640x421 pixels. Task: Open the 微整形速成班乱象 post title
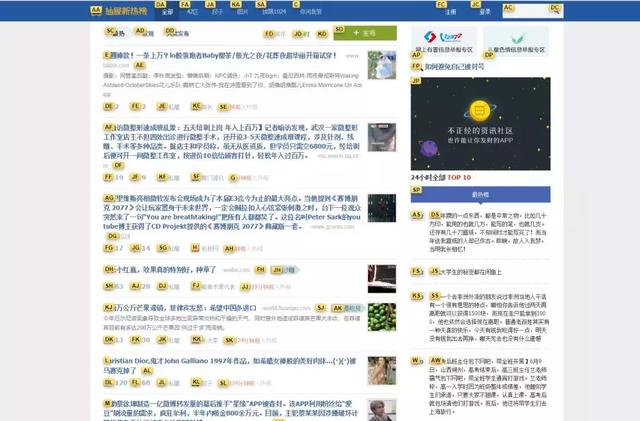[231, 142]
